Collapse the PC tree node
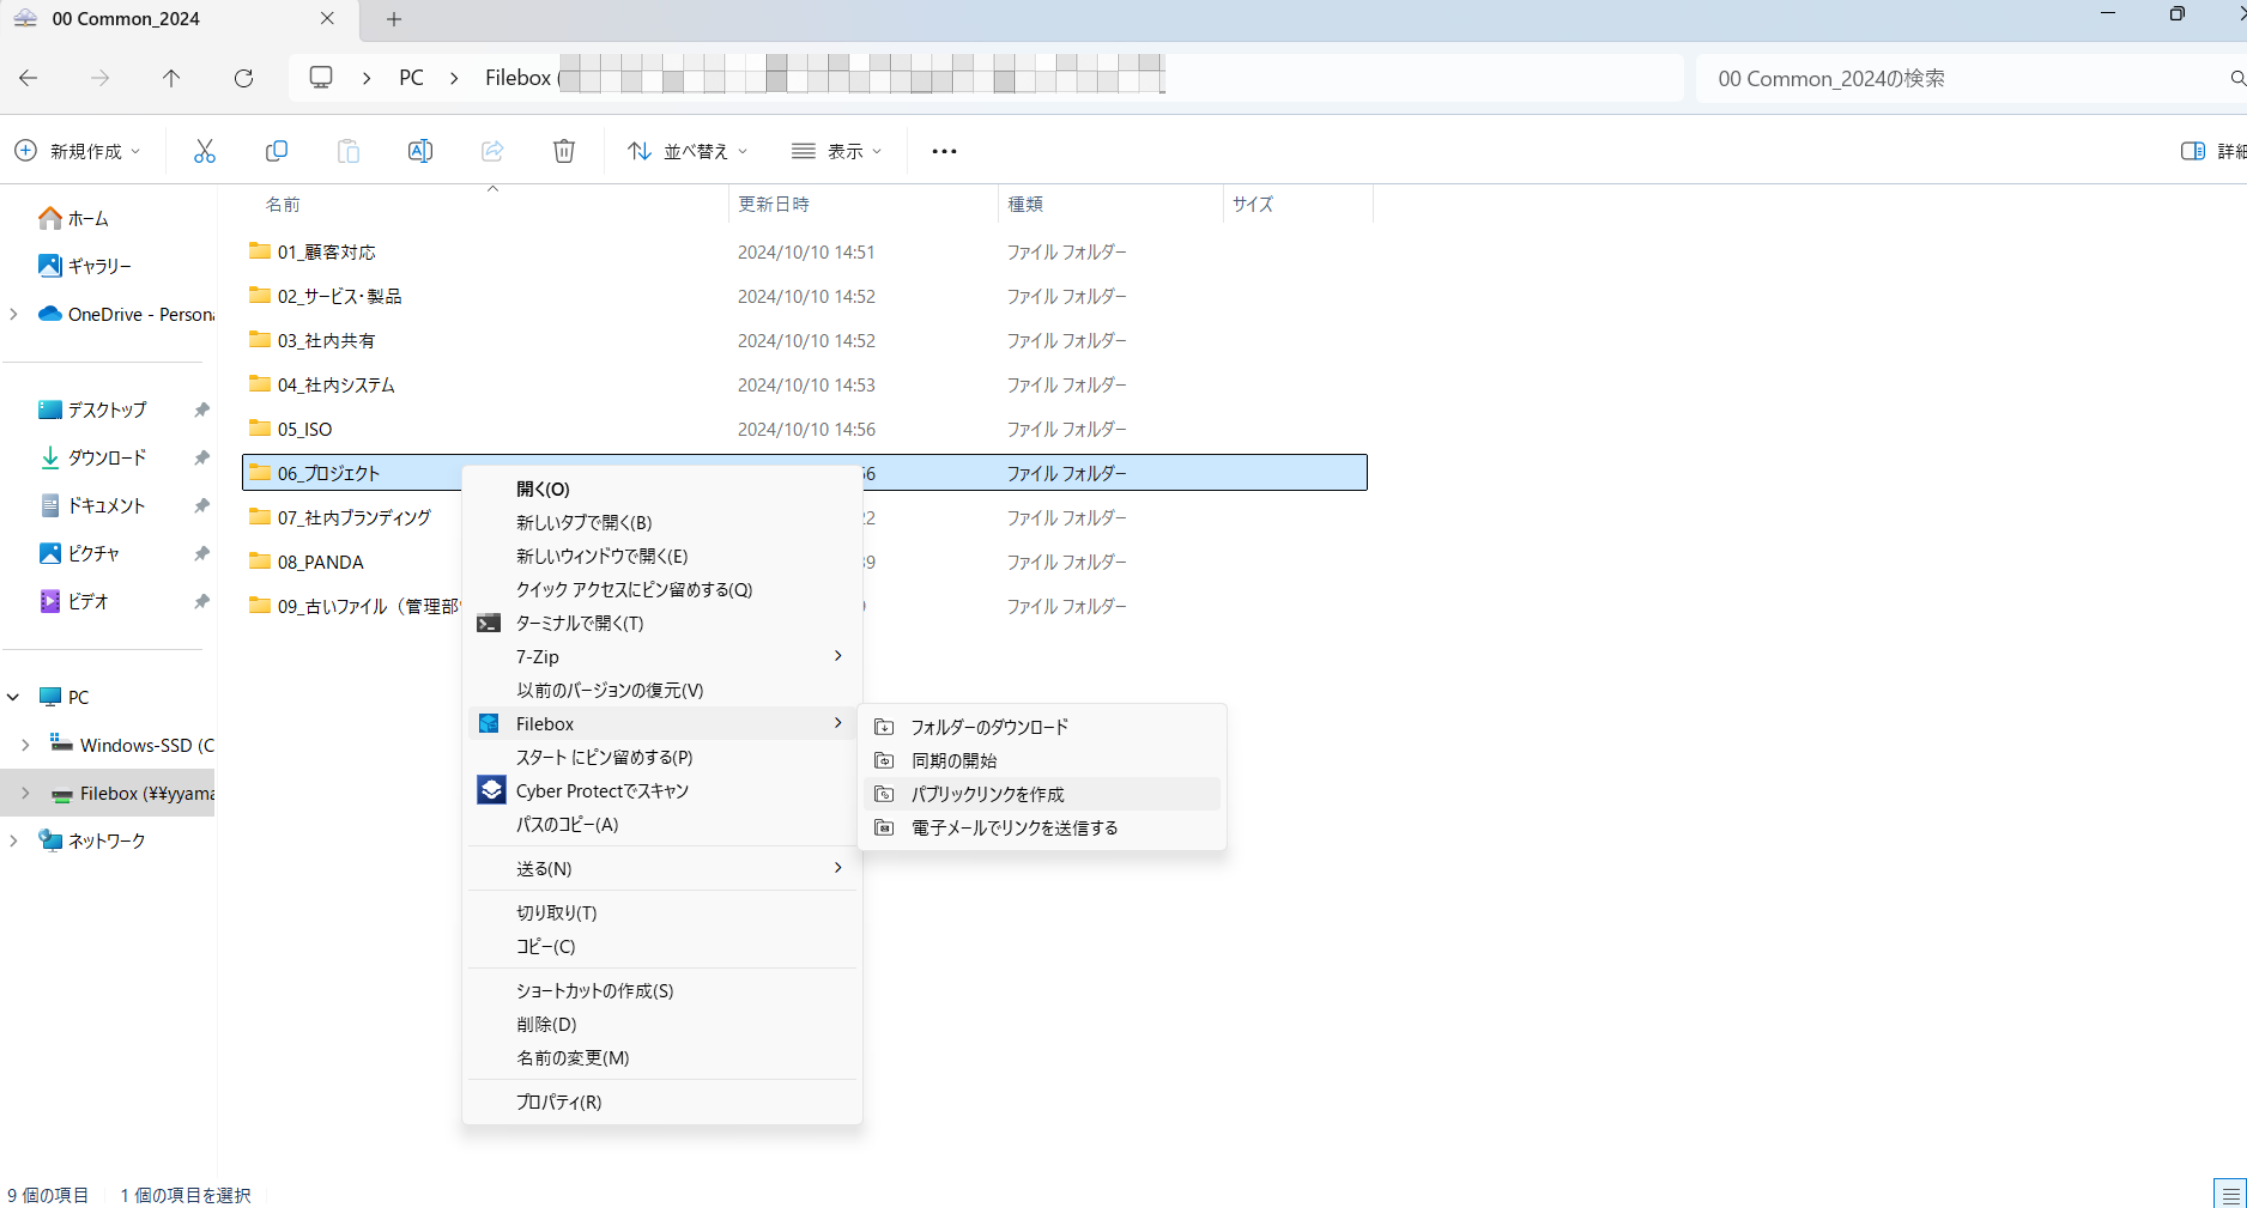Screen dimensions: 2247x1208 click(x=13, y=697)
